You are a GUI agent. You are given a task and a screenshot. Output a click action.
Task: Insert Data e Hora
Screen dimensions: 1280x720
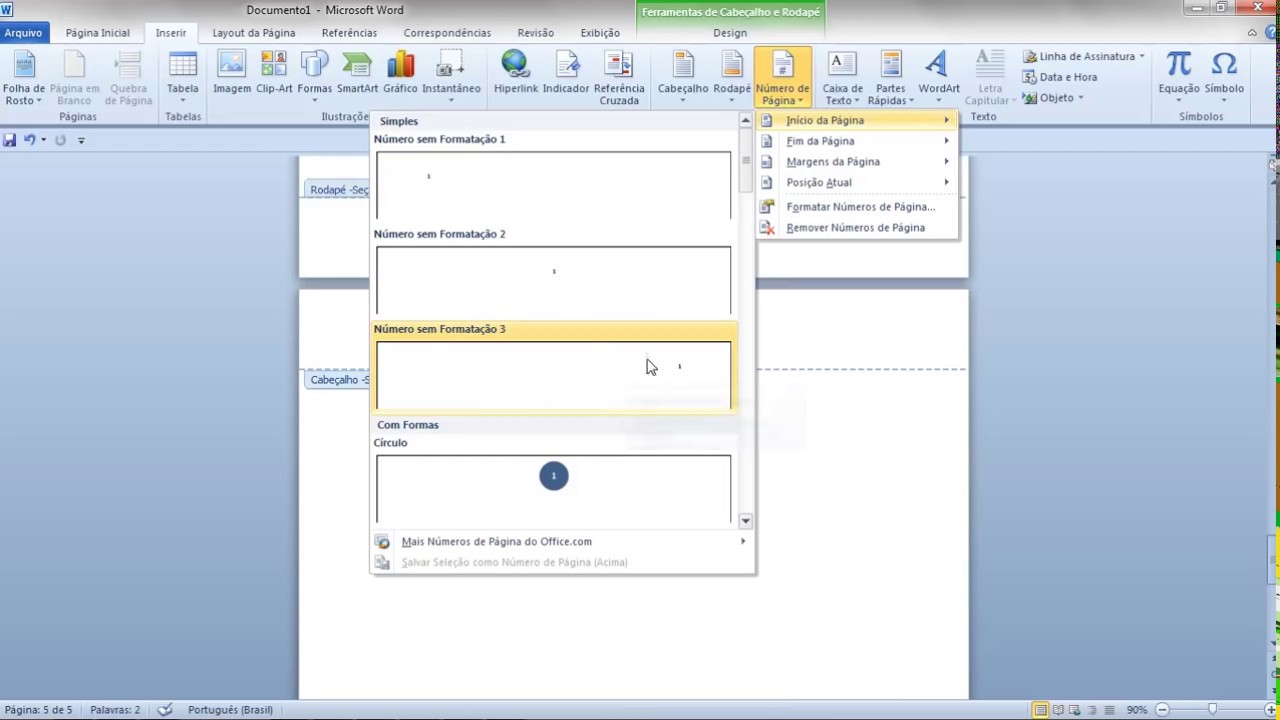(x=1060, y=77)
